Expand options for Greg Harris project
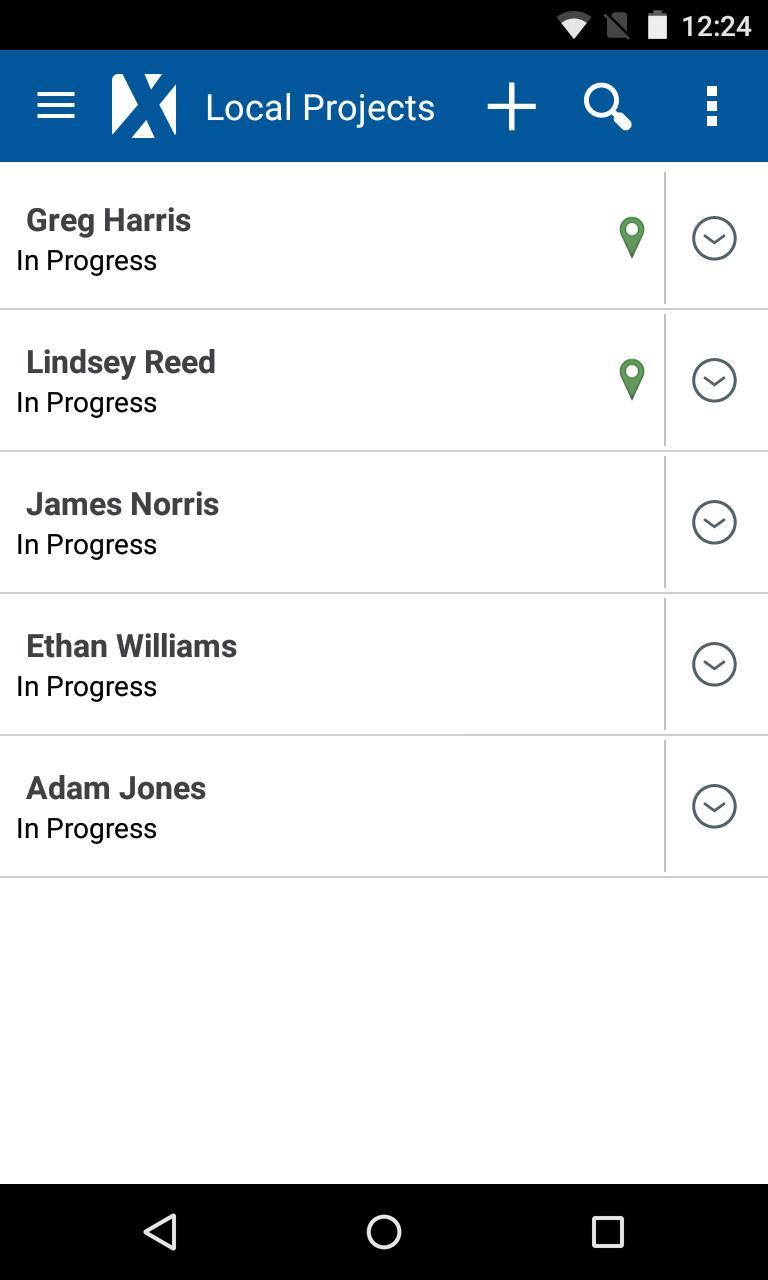The image size is (768, 1280). 714,238
